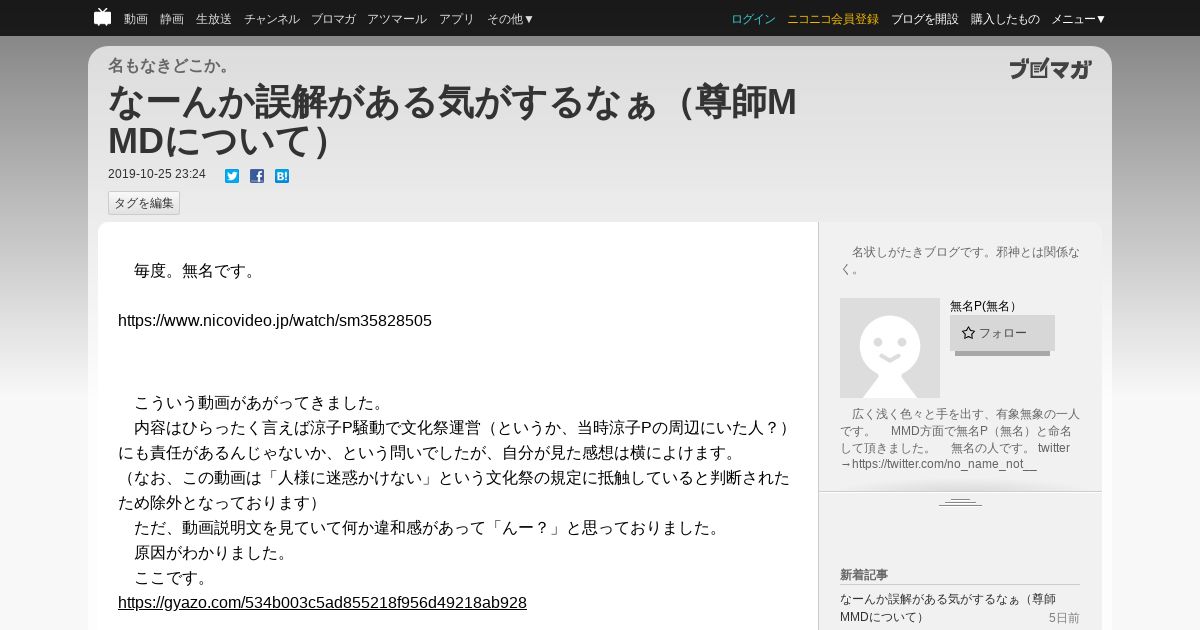Screen dimensions: 1200x630
Task: Share article on Facebook icon
Action: [257, 176]
